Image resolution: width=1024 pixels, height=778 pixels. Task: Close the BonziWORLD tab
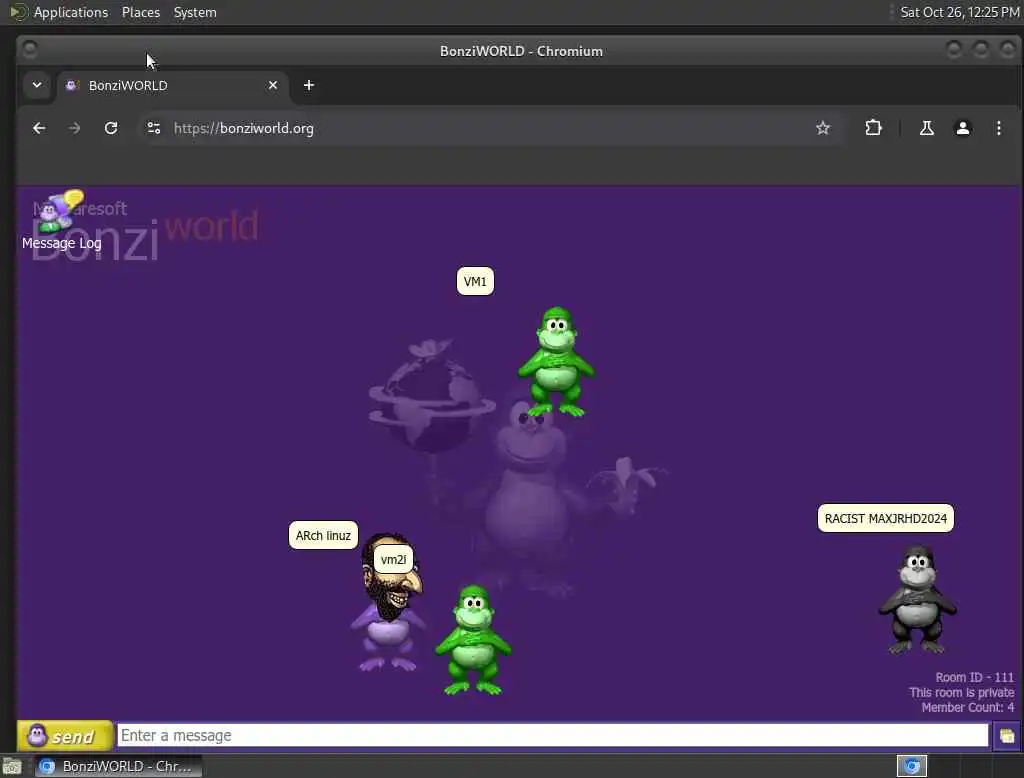273,86
